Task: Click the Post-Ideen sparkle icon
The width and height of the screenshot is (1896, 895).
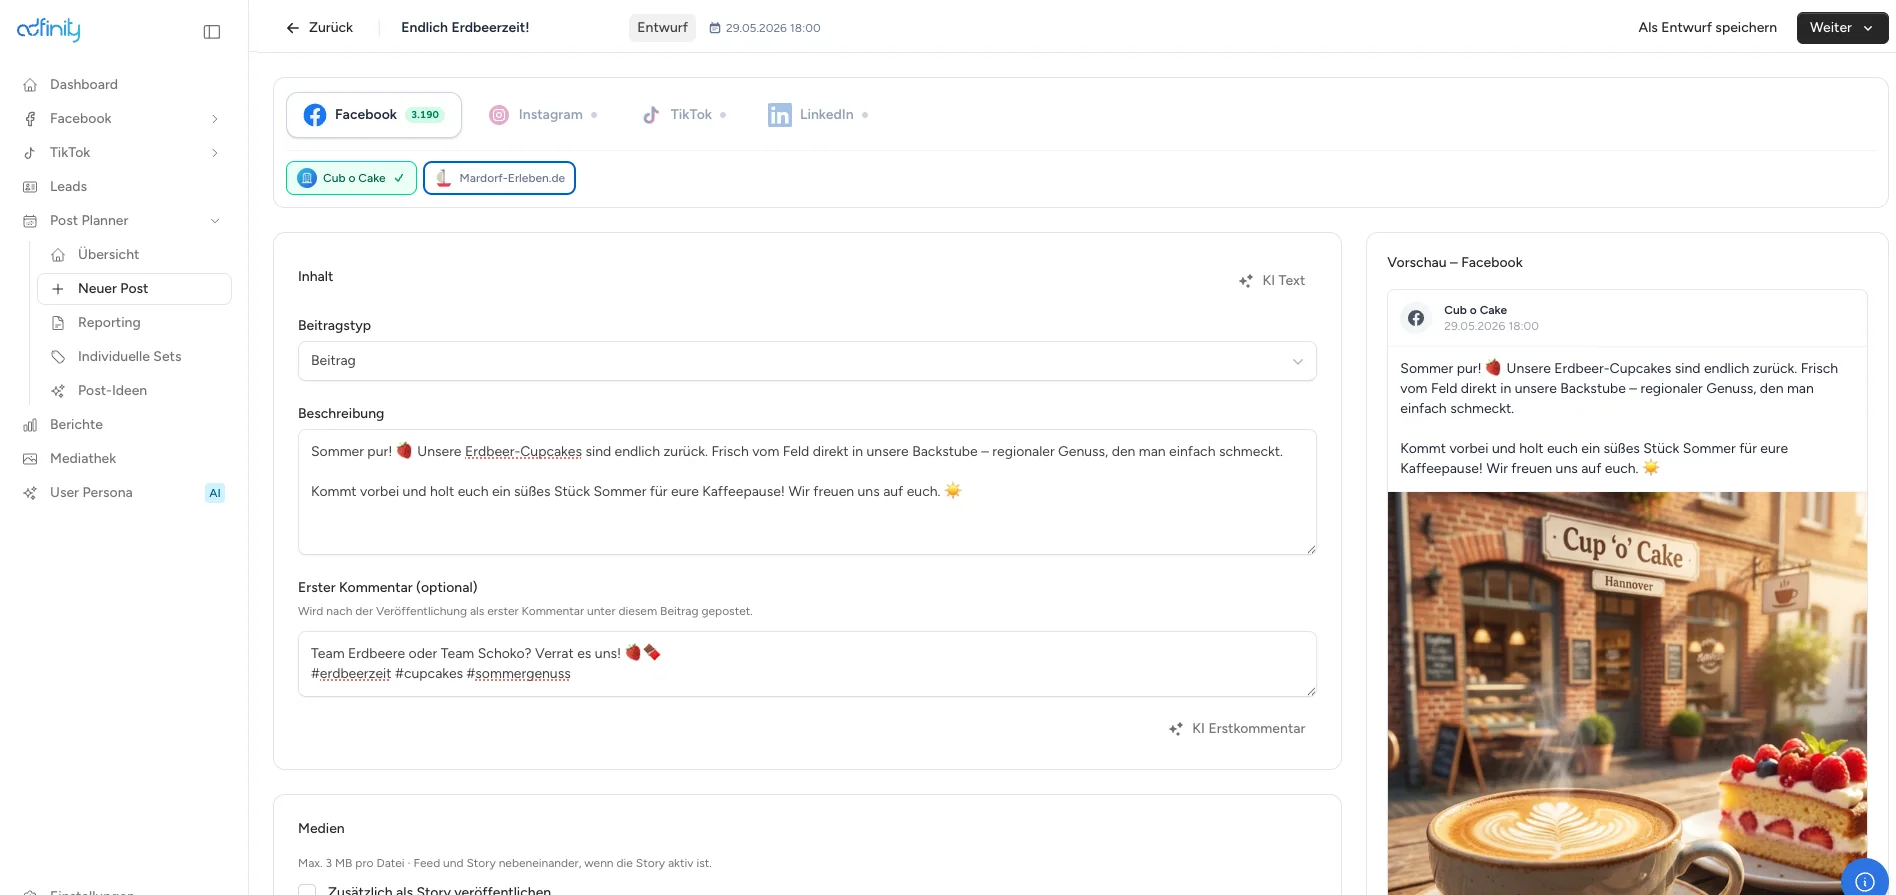Action: 58,391
